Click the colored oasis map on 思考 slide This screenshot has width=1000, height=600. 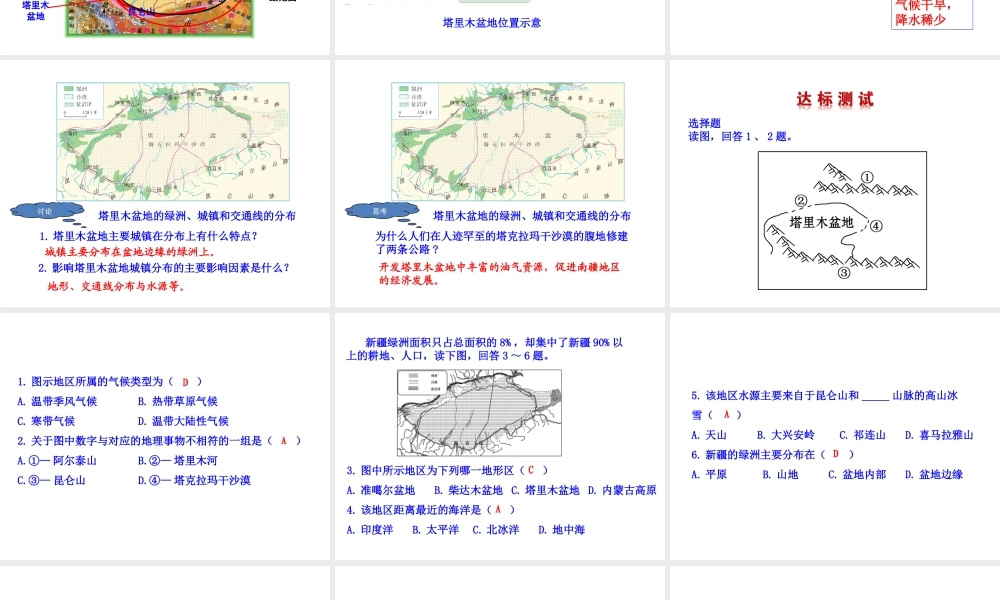click(x=508, y=142)
